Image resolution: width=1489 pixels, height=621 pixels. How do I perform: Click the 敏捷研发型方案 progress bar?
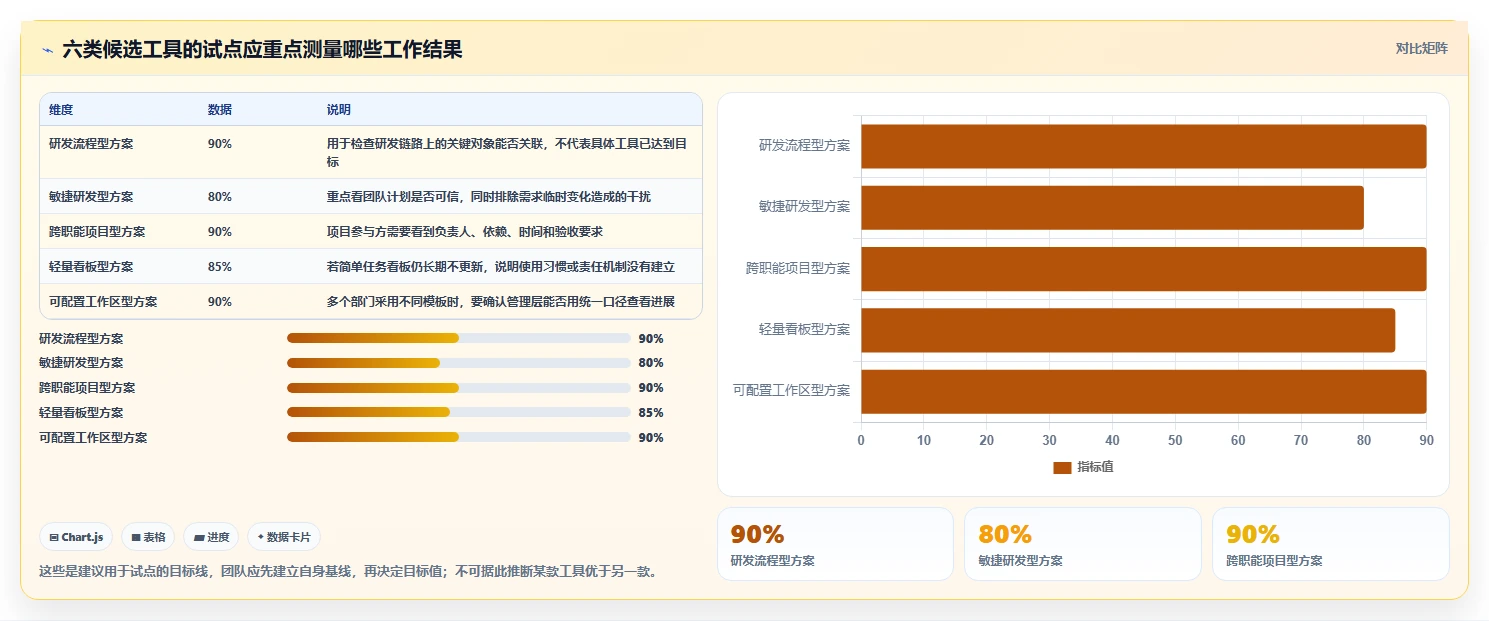(x=458, y=363)
